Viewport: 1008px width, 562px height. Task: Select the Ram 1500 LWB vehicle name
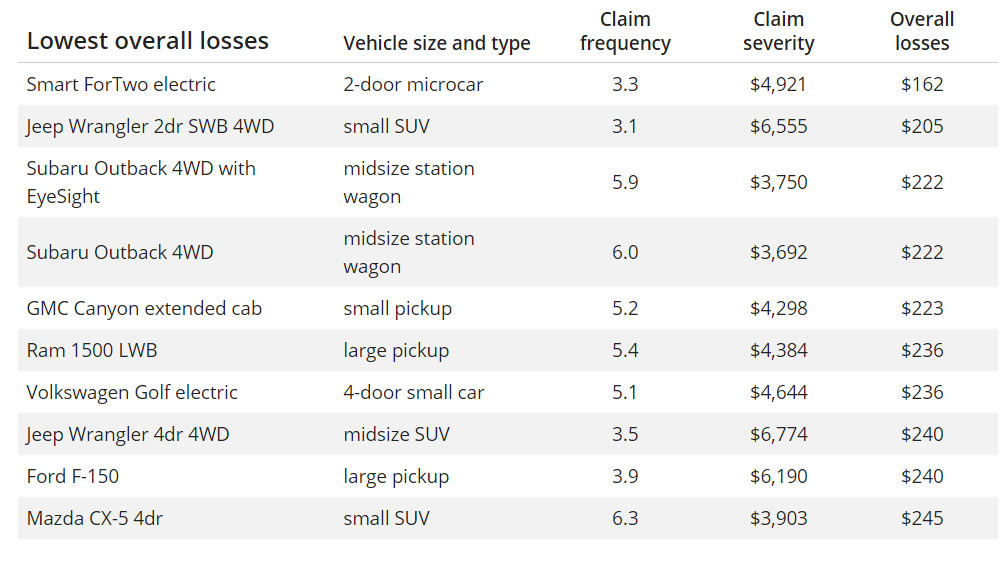pos(92,350)
